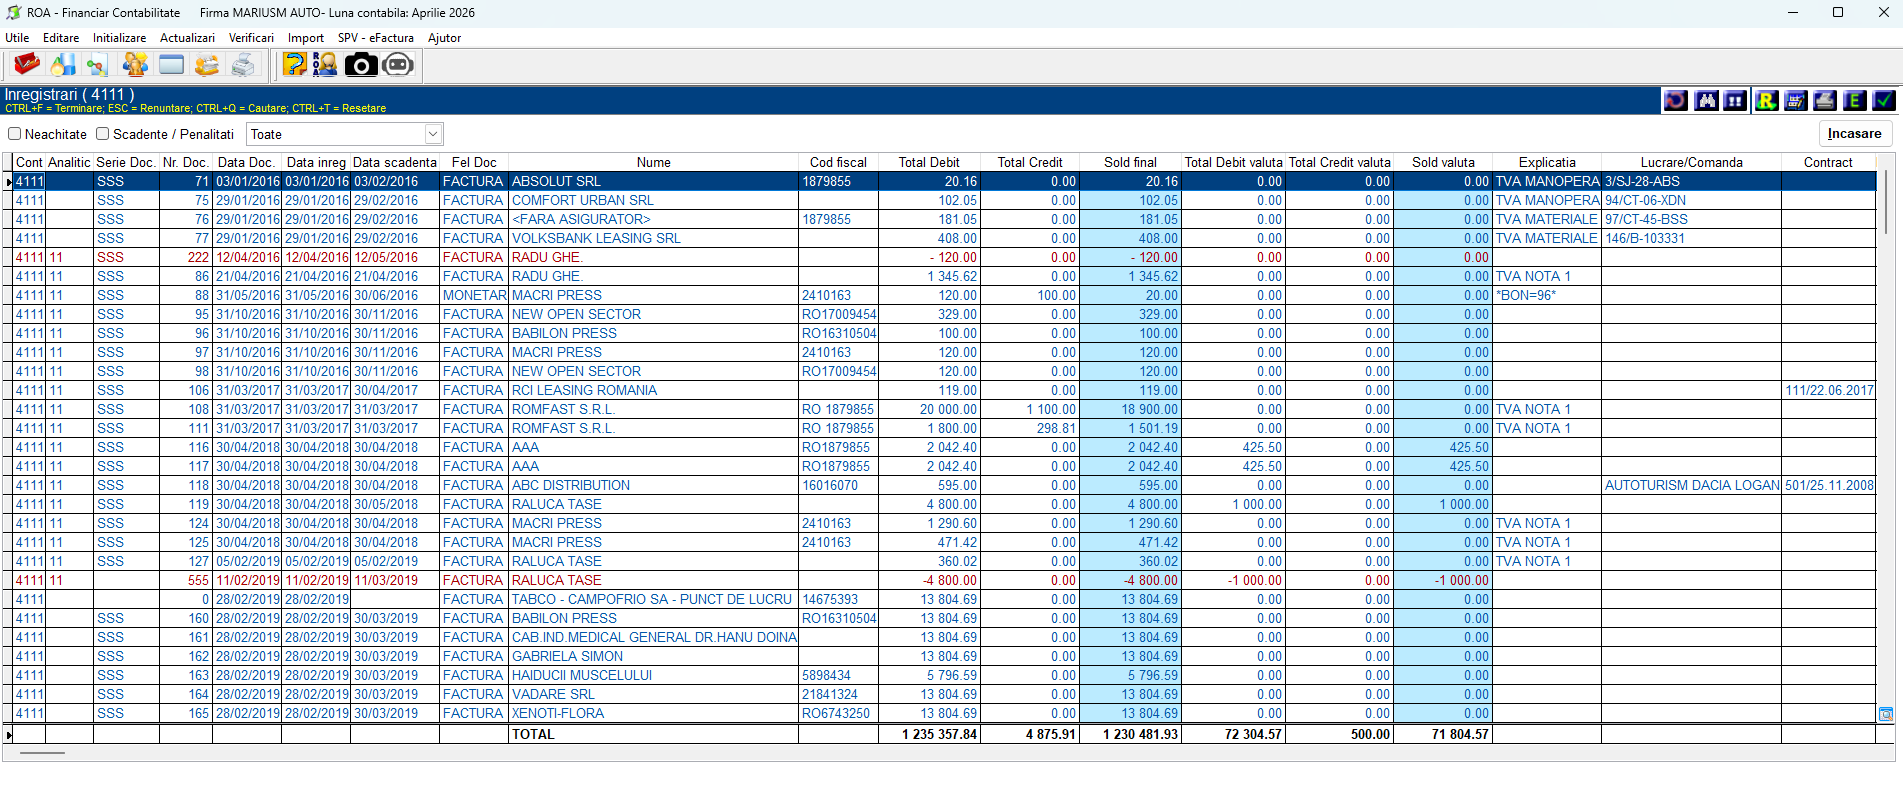Screen dimensions: 1903x788
Task: Click the yellow R reset icon
Action: 1766,100
